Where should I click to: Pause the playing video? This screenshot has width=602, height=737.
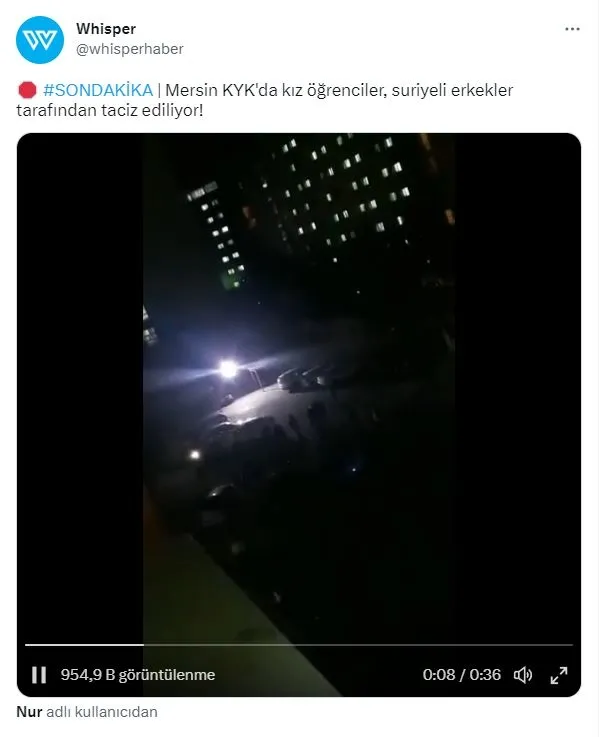(x=39, y=675)
